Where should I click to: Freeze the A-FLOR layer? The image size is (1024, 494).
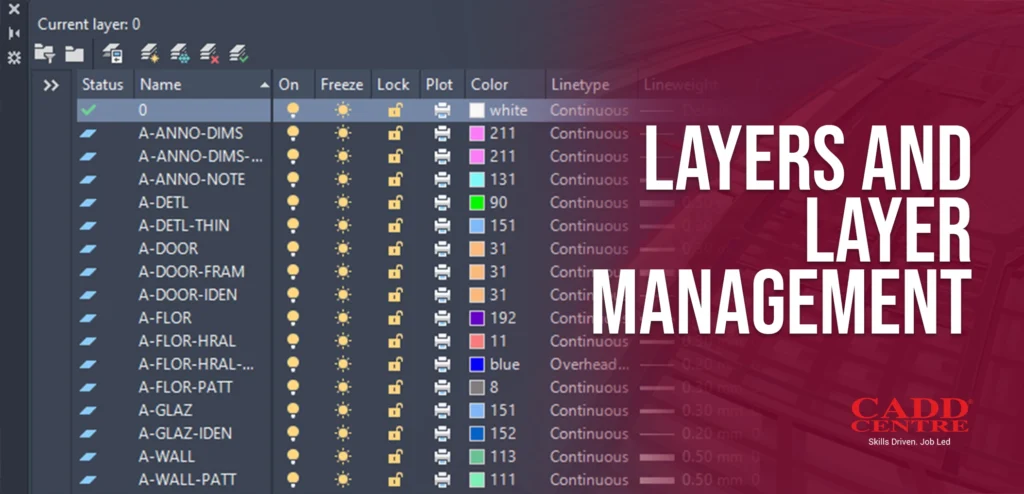(343, 318)
